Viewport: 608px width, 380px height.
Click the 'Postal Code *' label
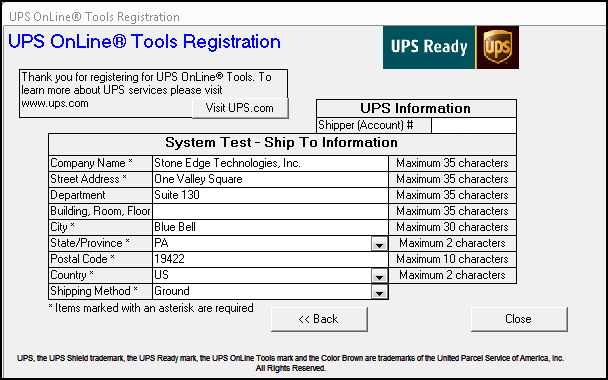coord(83,259)
